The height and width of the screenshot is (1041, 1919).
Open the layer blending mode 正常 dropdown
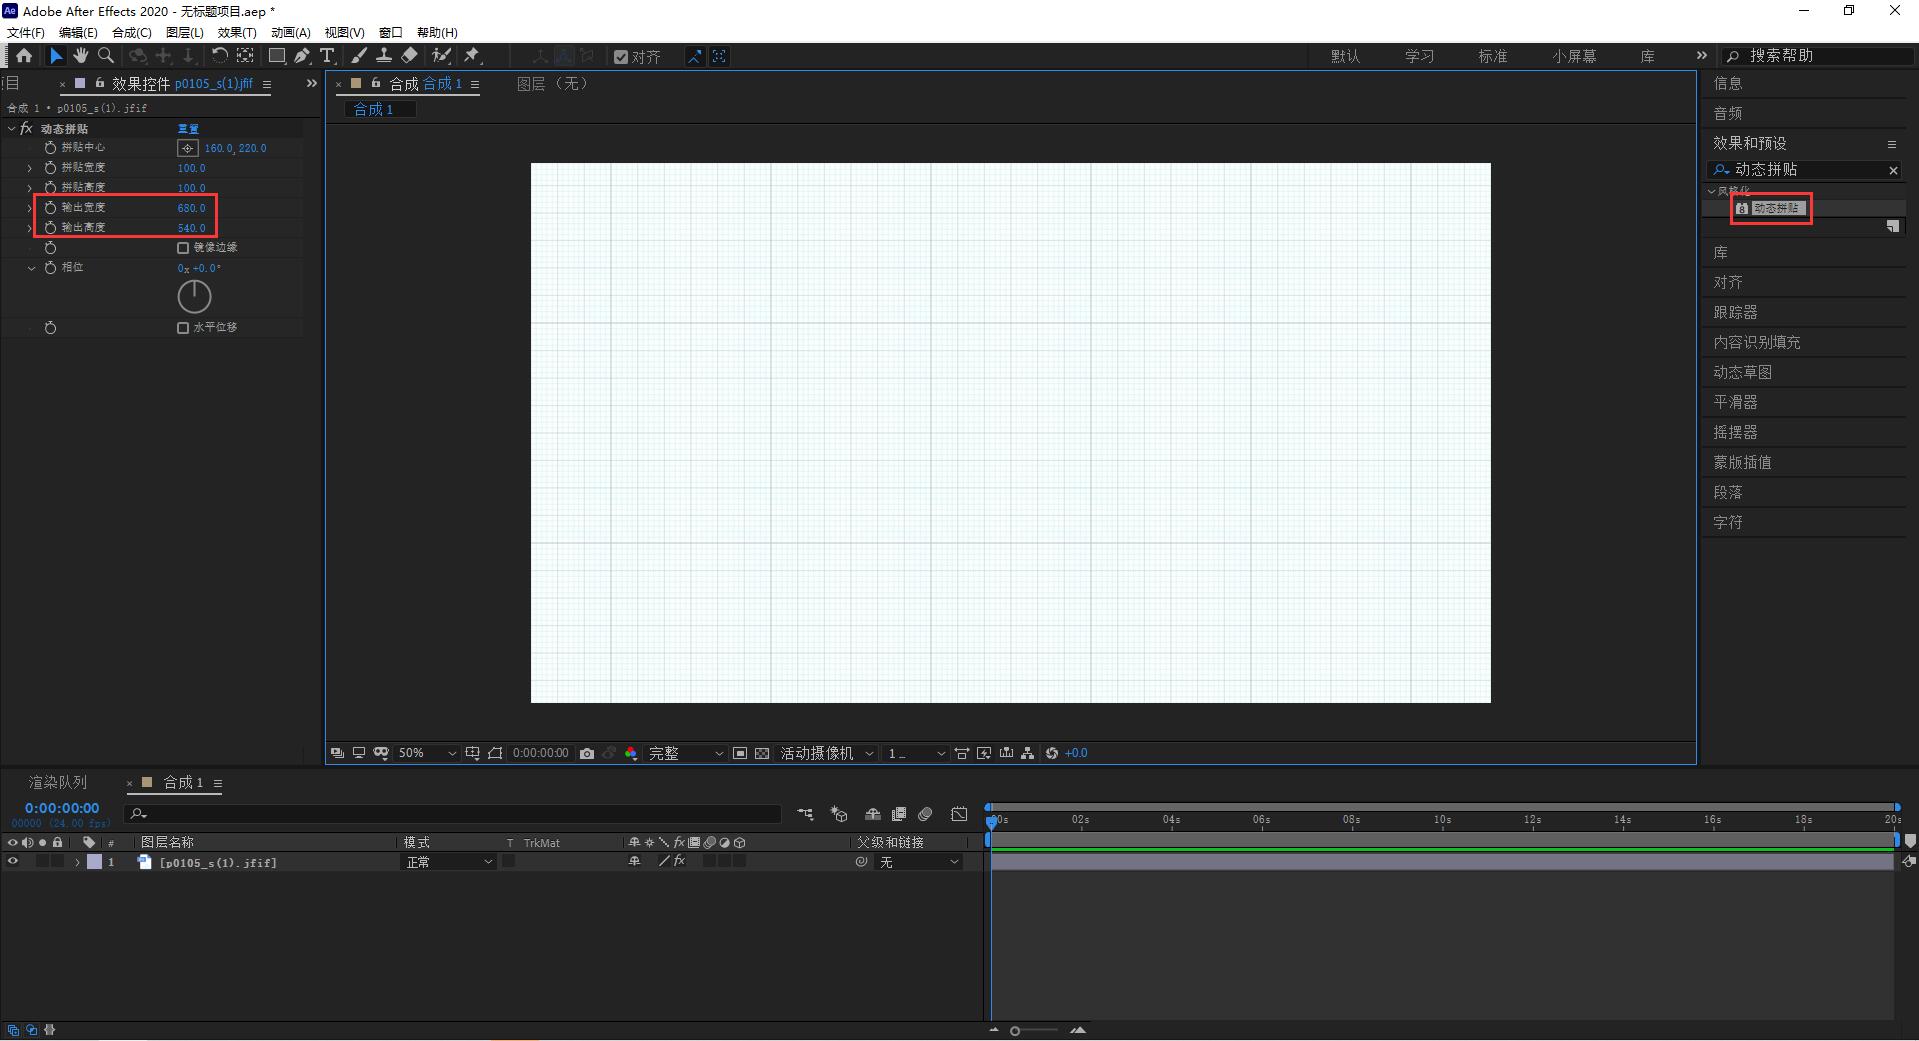[x=449, y=862]
